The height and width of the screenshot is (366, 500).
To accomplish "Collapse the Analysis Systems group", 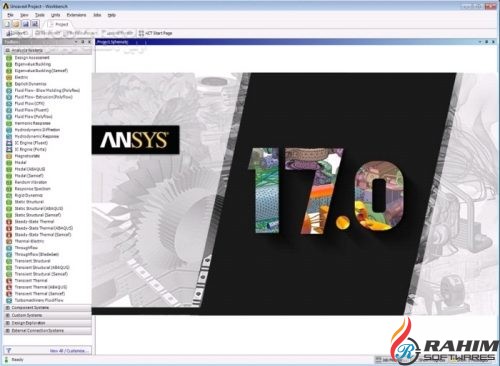I will coord(7,50).
